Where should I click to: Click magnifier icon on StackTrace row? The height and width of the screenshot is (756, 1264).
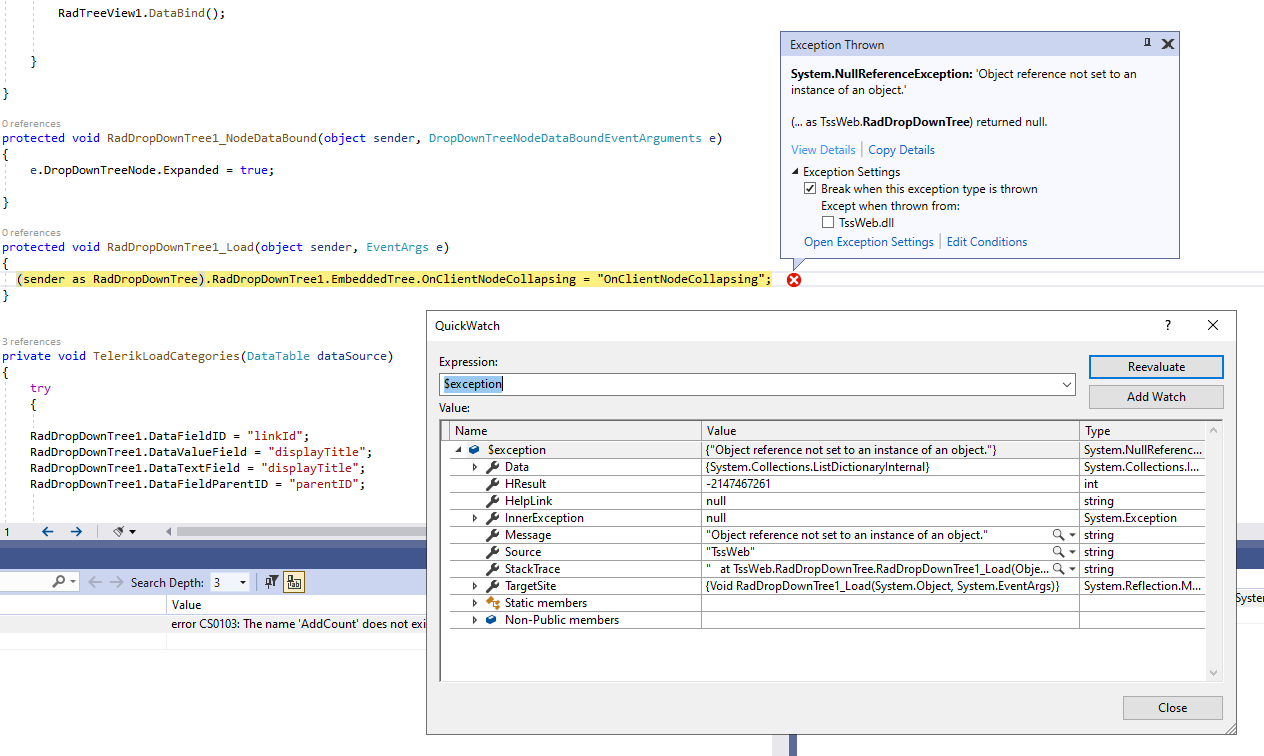[1058, 569]
